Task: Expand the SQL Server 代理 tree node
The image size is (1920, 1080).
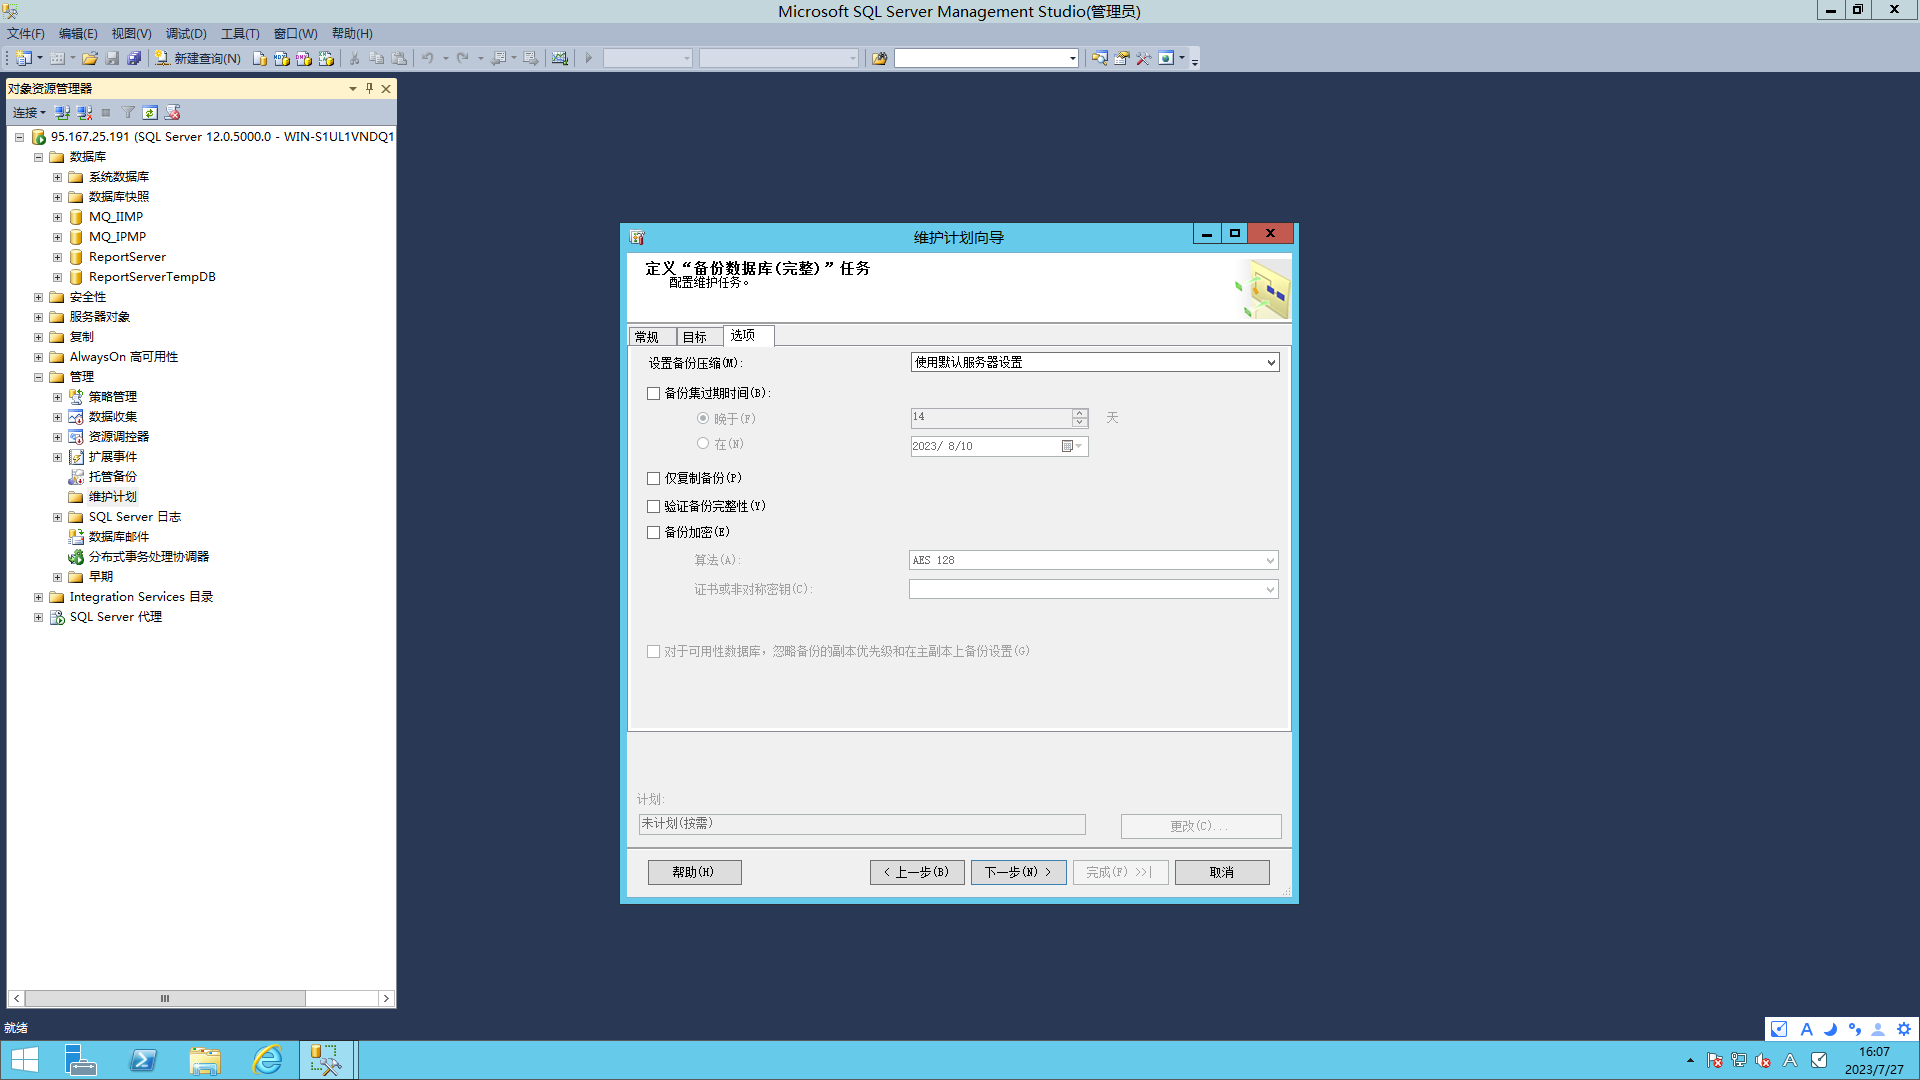Action: (38, 617)
